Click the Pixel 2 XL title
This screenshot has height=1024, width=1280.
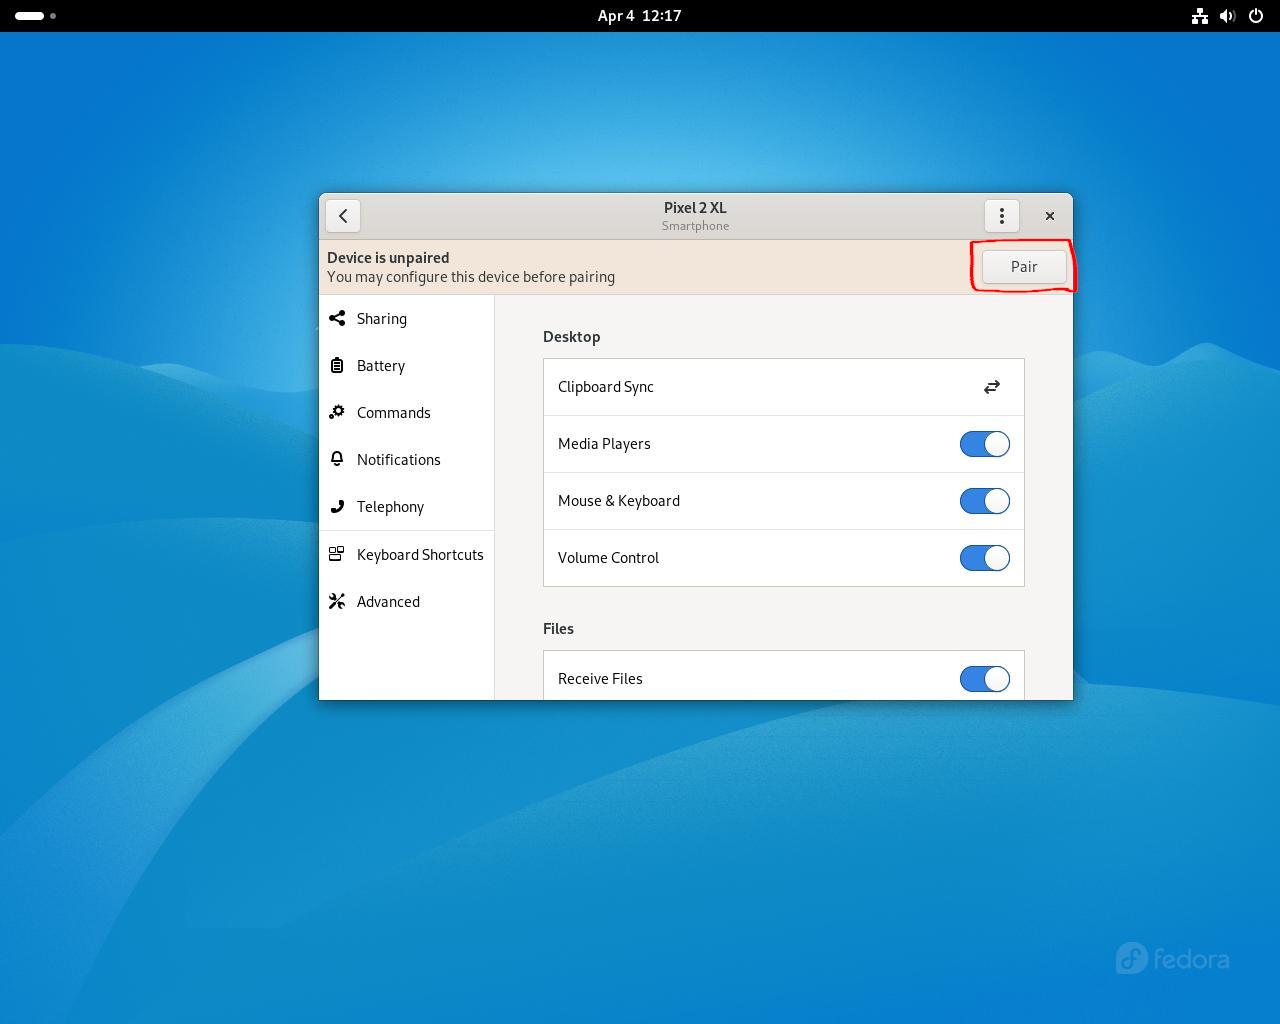pyautogui.click(x=695, y=208)
